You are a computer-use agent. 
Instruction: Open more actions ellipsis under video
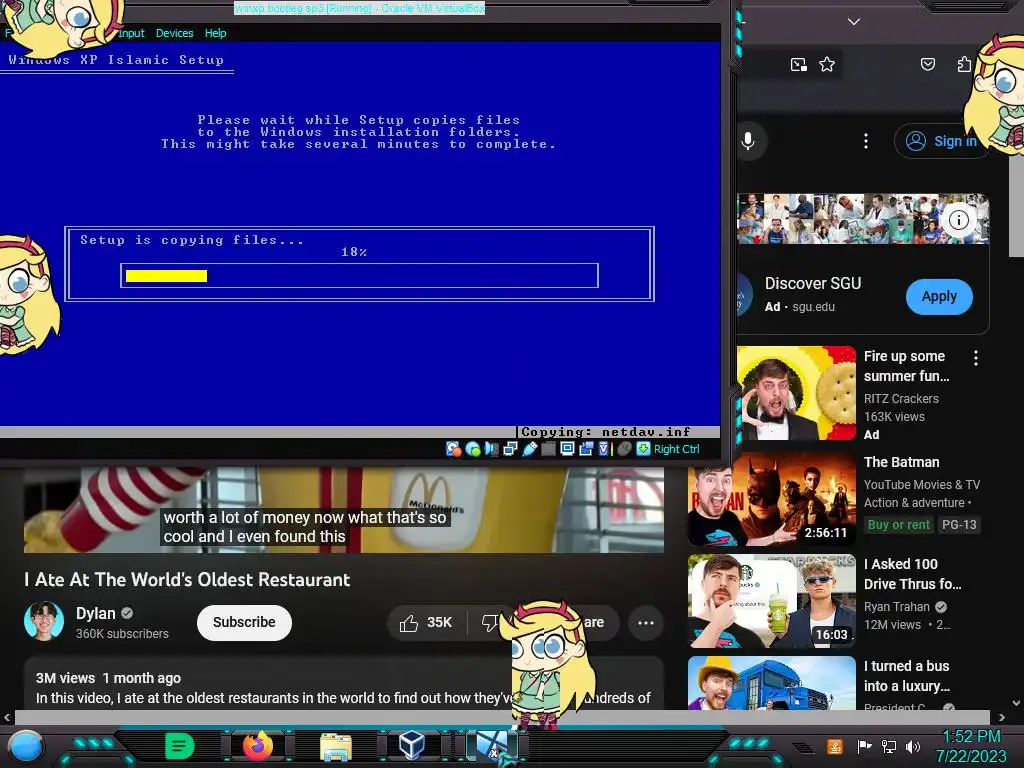pyautogui.click(x=646, y=623)
